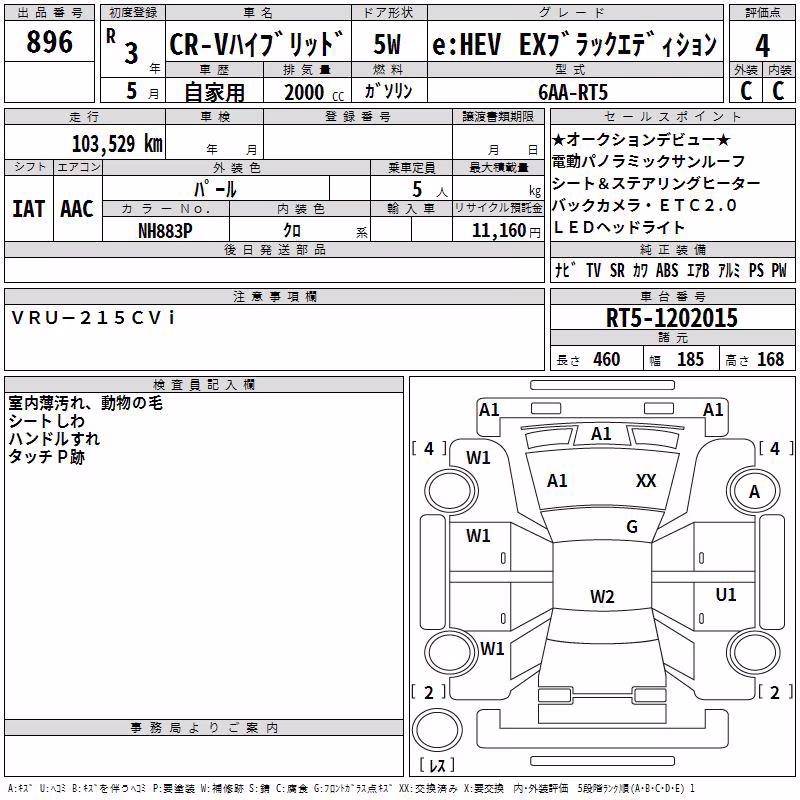
Task: Click the overall evaluation score 4
Action: click(x=762, y=45)
